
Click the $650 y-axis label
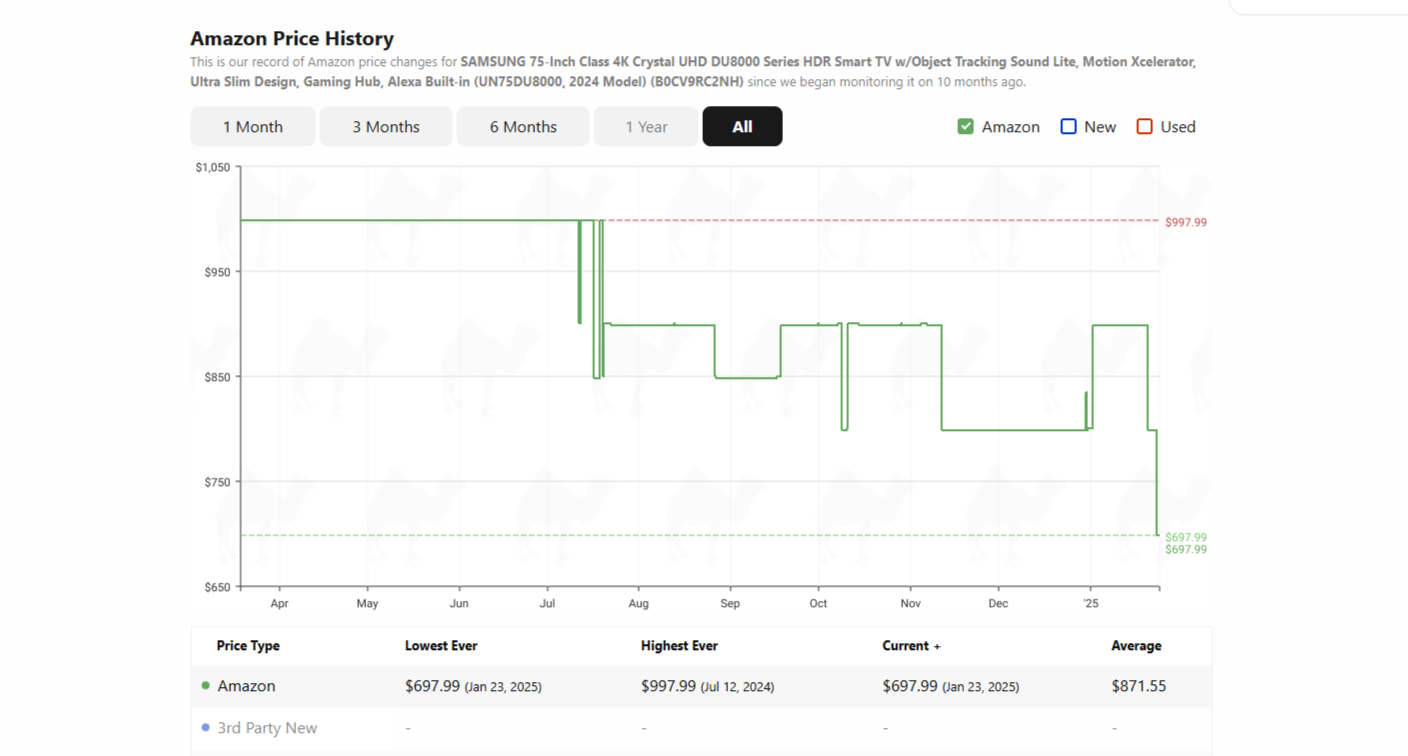pos(217,587)
